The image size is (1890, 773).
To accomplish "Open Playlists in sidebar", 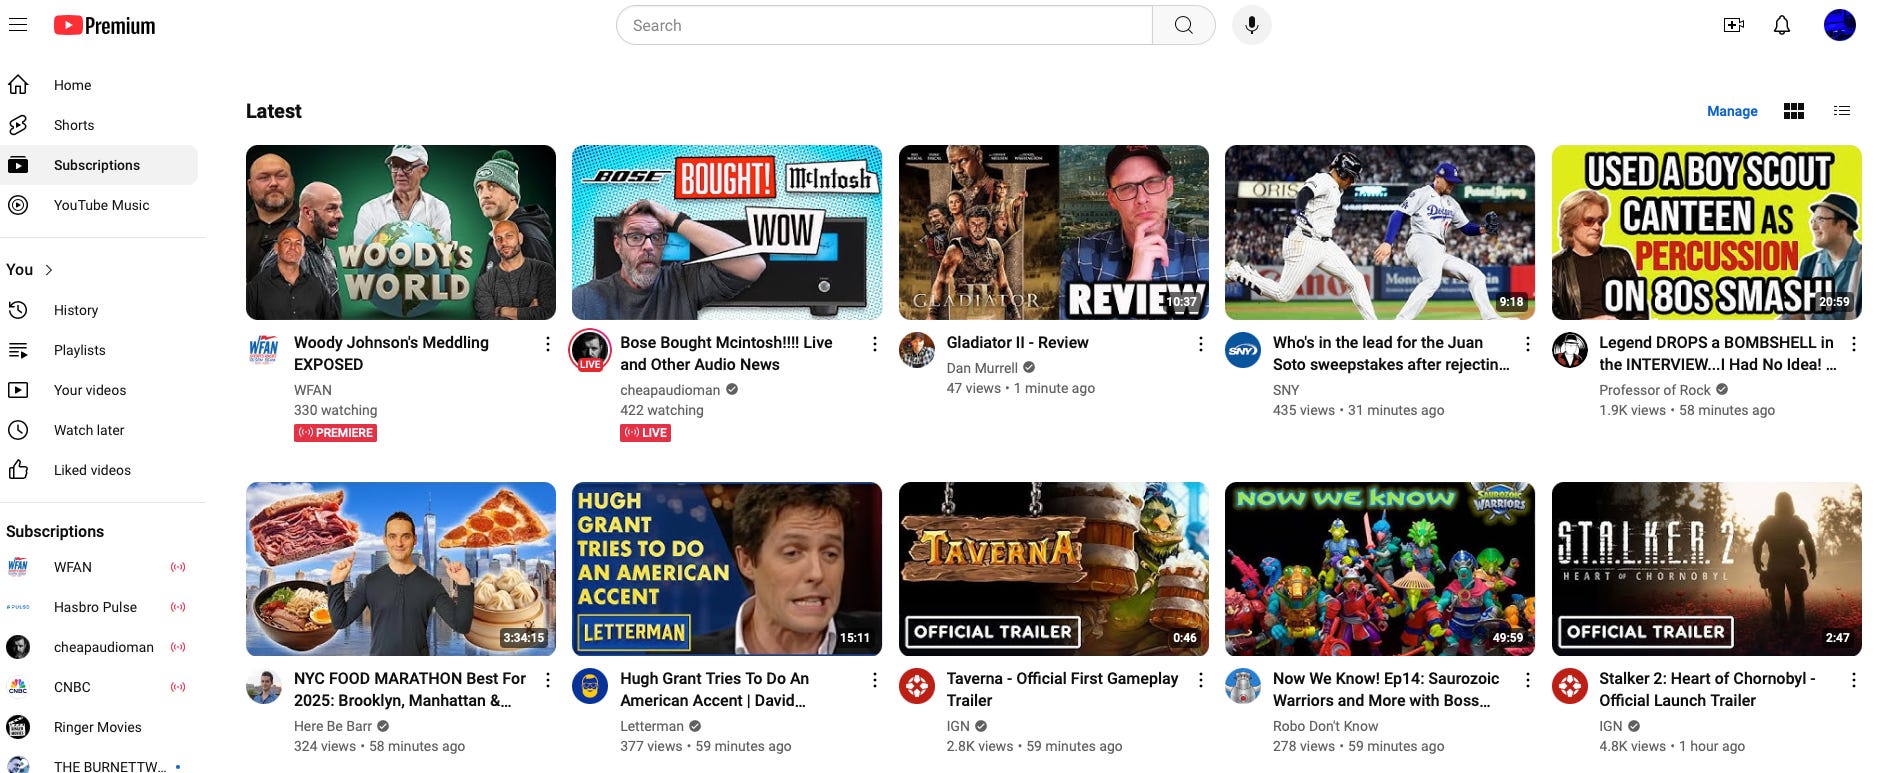I will point(99,350).
